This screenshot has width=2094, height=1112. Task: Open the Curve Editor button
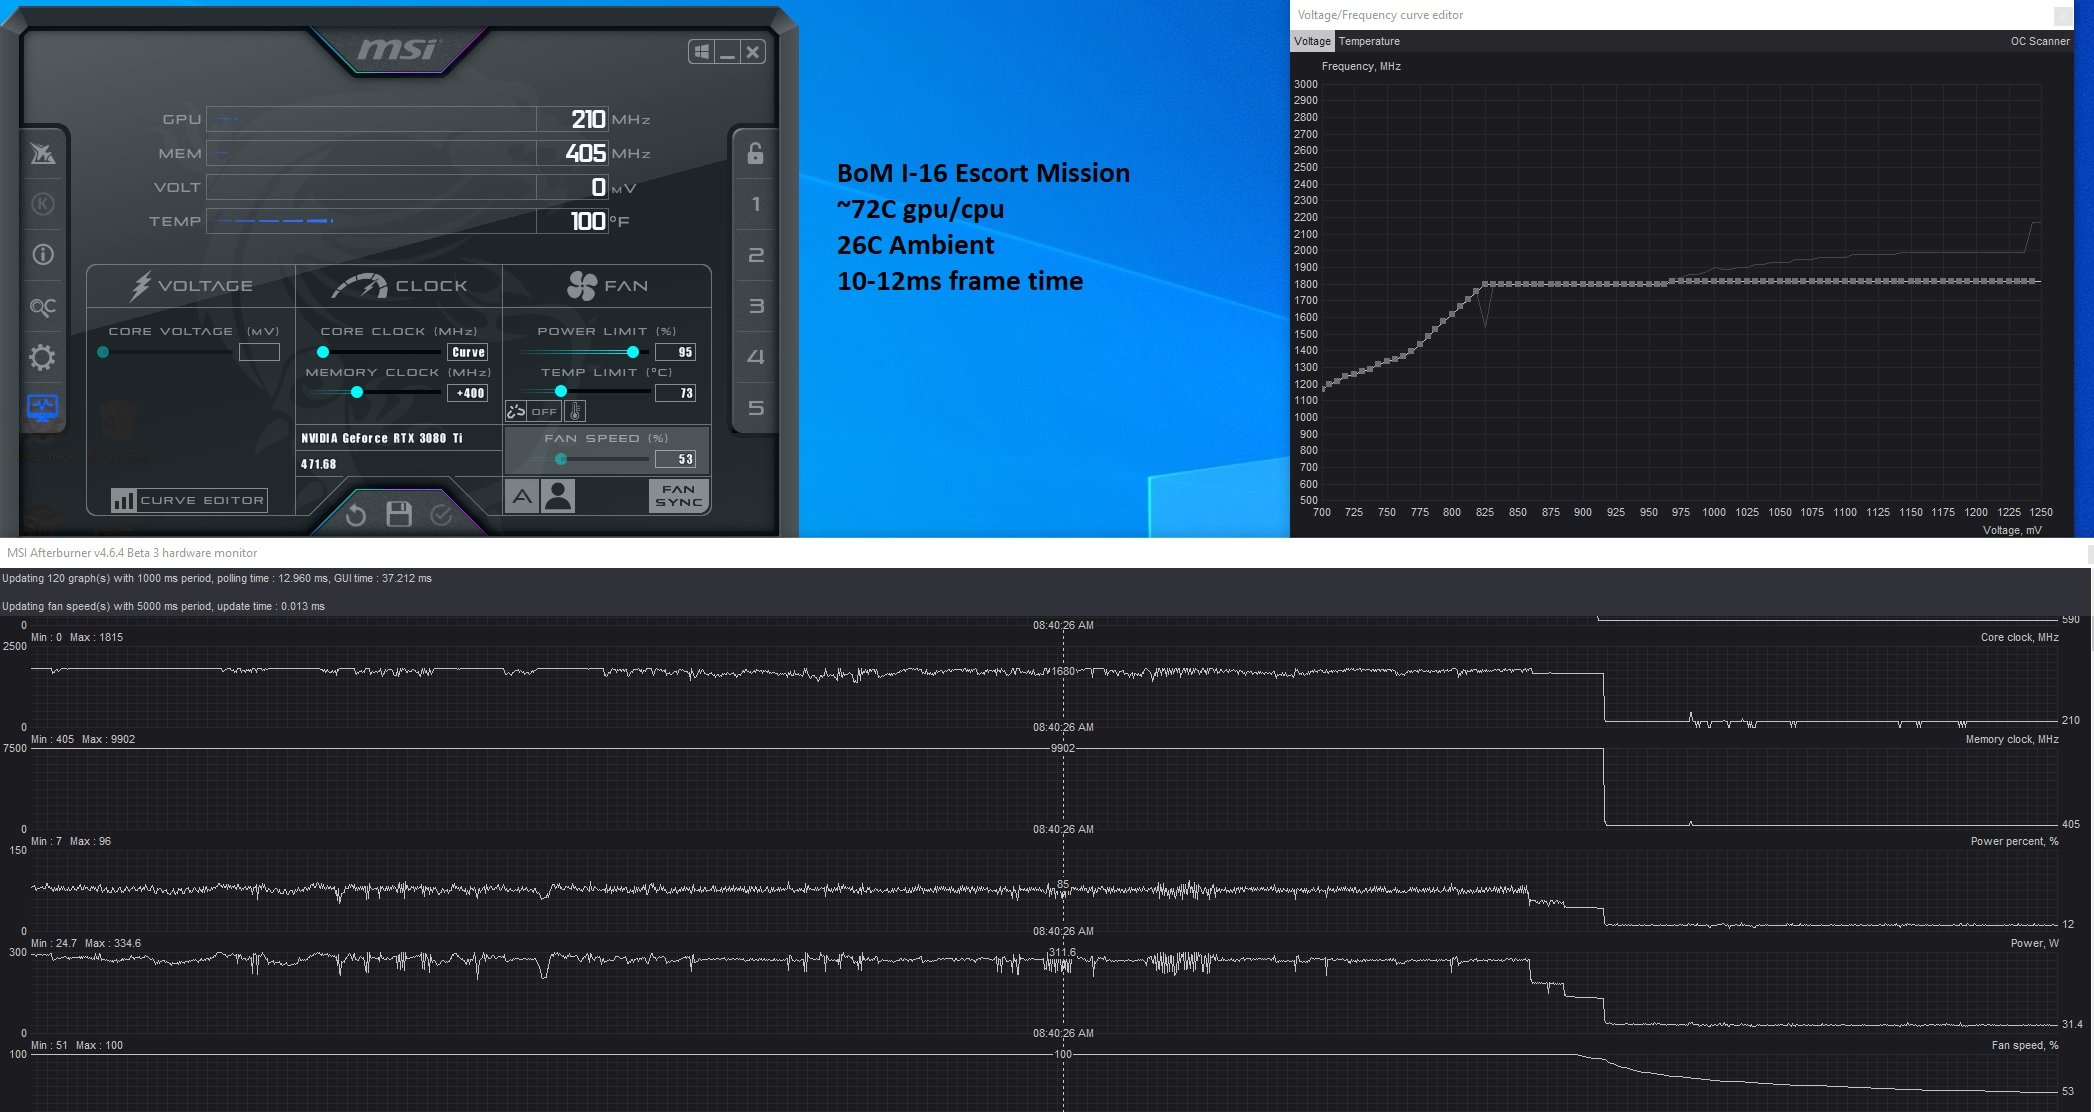click(189, 500)
